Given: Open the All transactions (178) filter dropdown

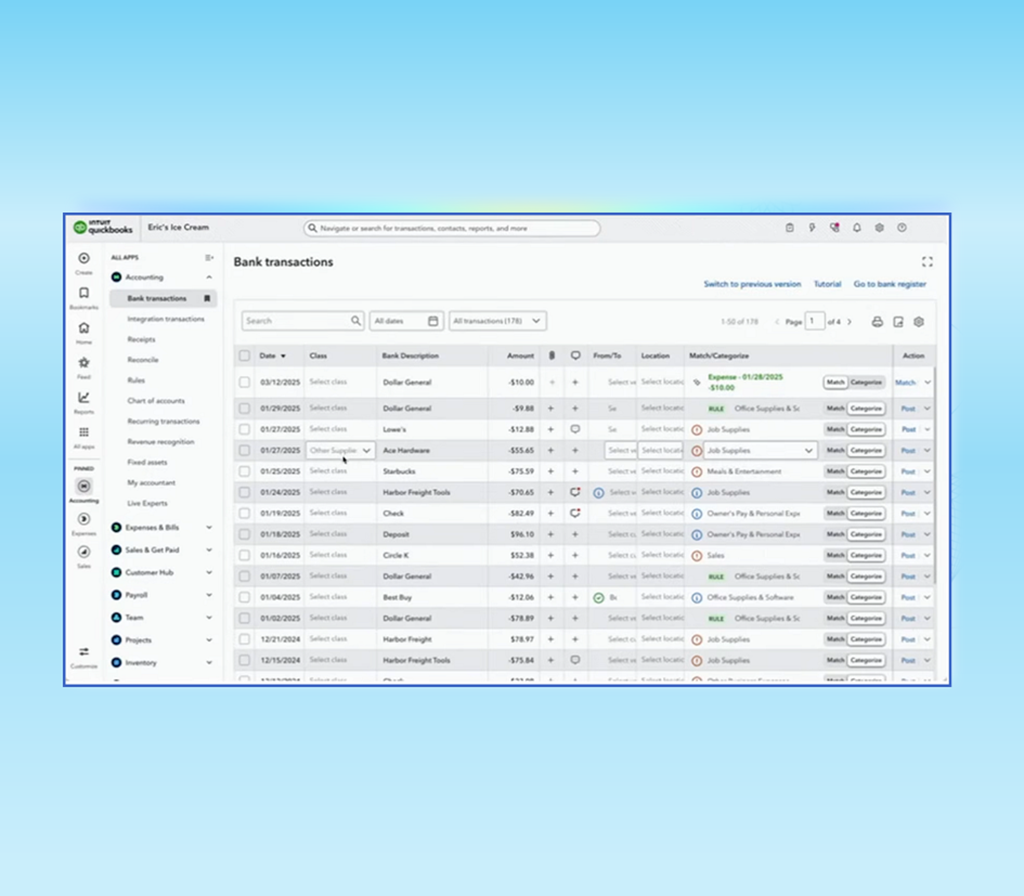Looking at the screenshot, I should (x=498, y=321).
